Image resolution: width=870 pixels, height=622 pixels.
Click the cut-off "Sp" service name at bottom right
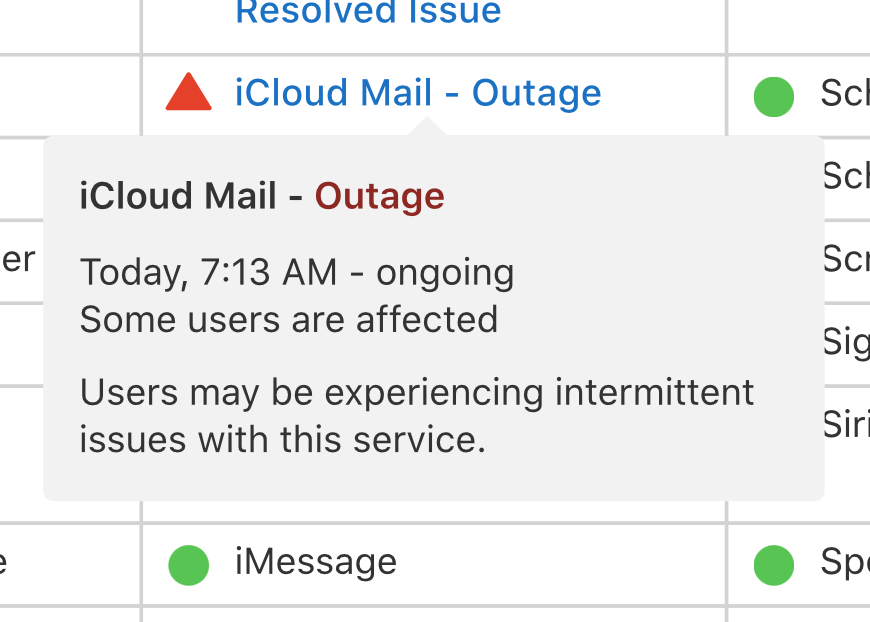coord(845,562)
